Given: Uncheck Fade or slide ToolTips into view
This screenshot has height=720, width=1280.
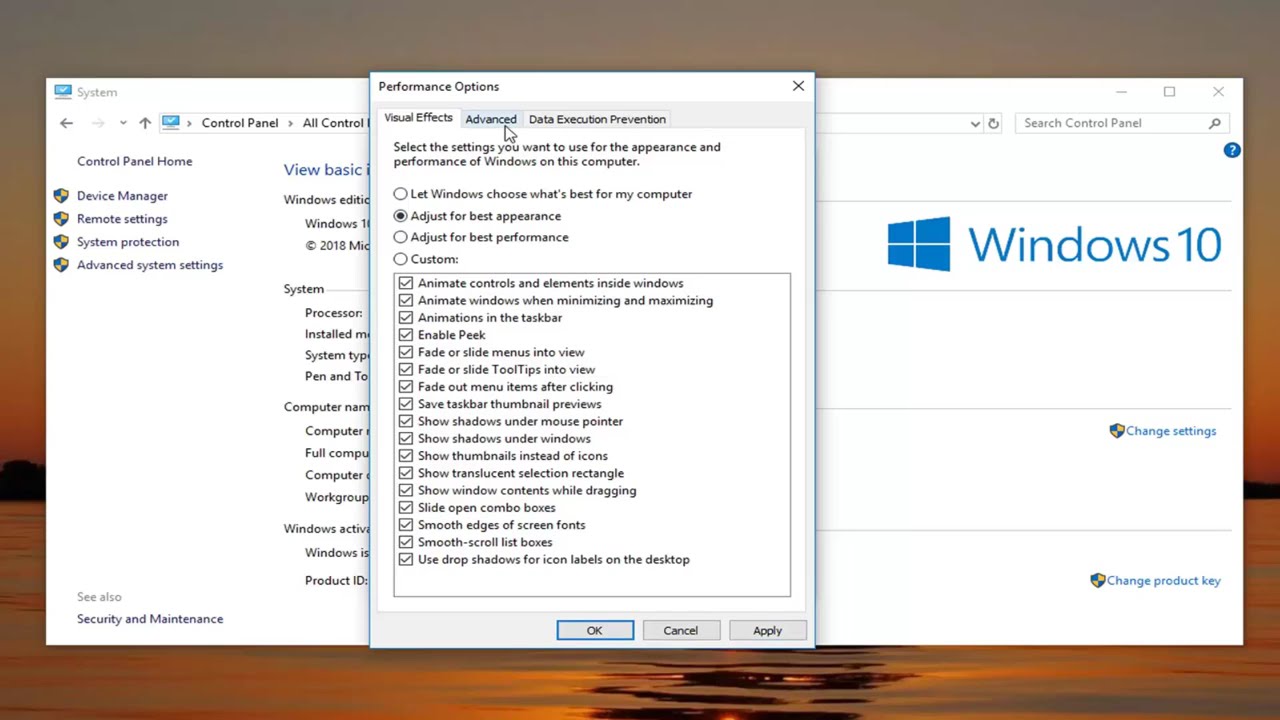Looking at the screenshot, I should tap(406, 369).
